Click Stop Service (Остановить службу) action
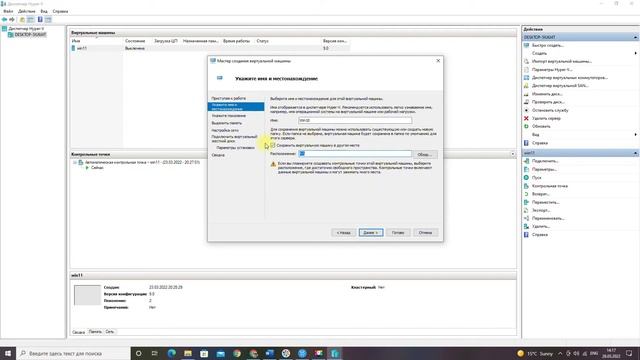The width and height of the screenshot is (640, 360). coord(550,110)
